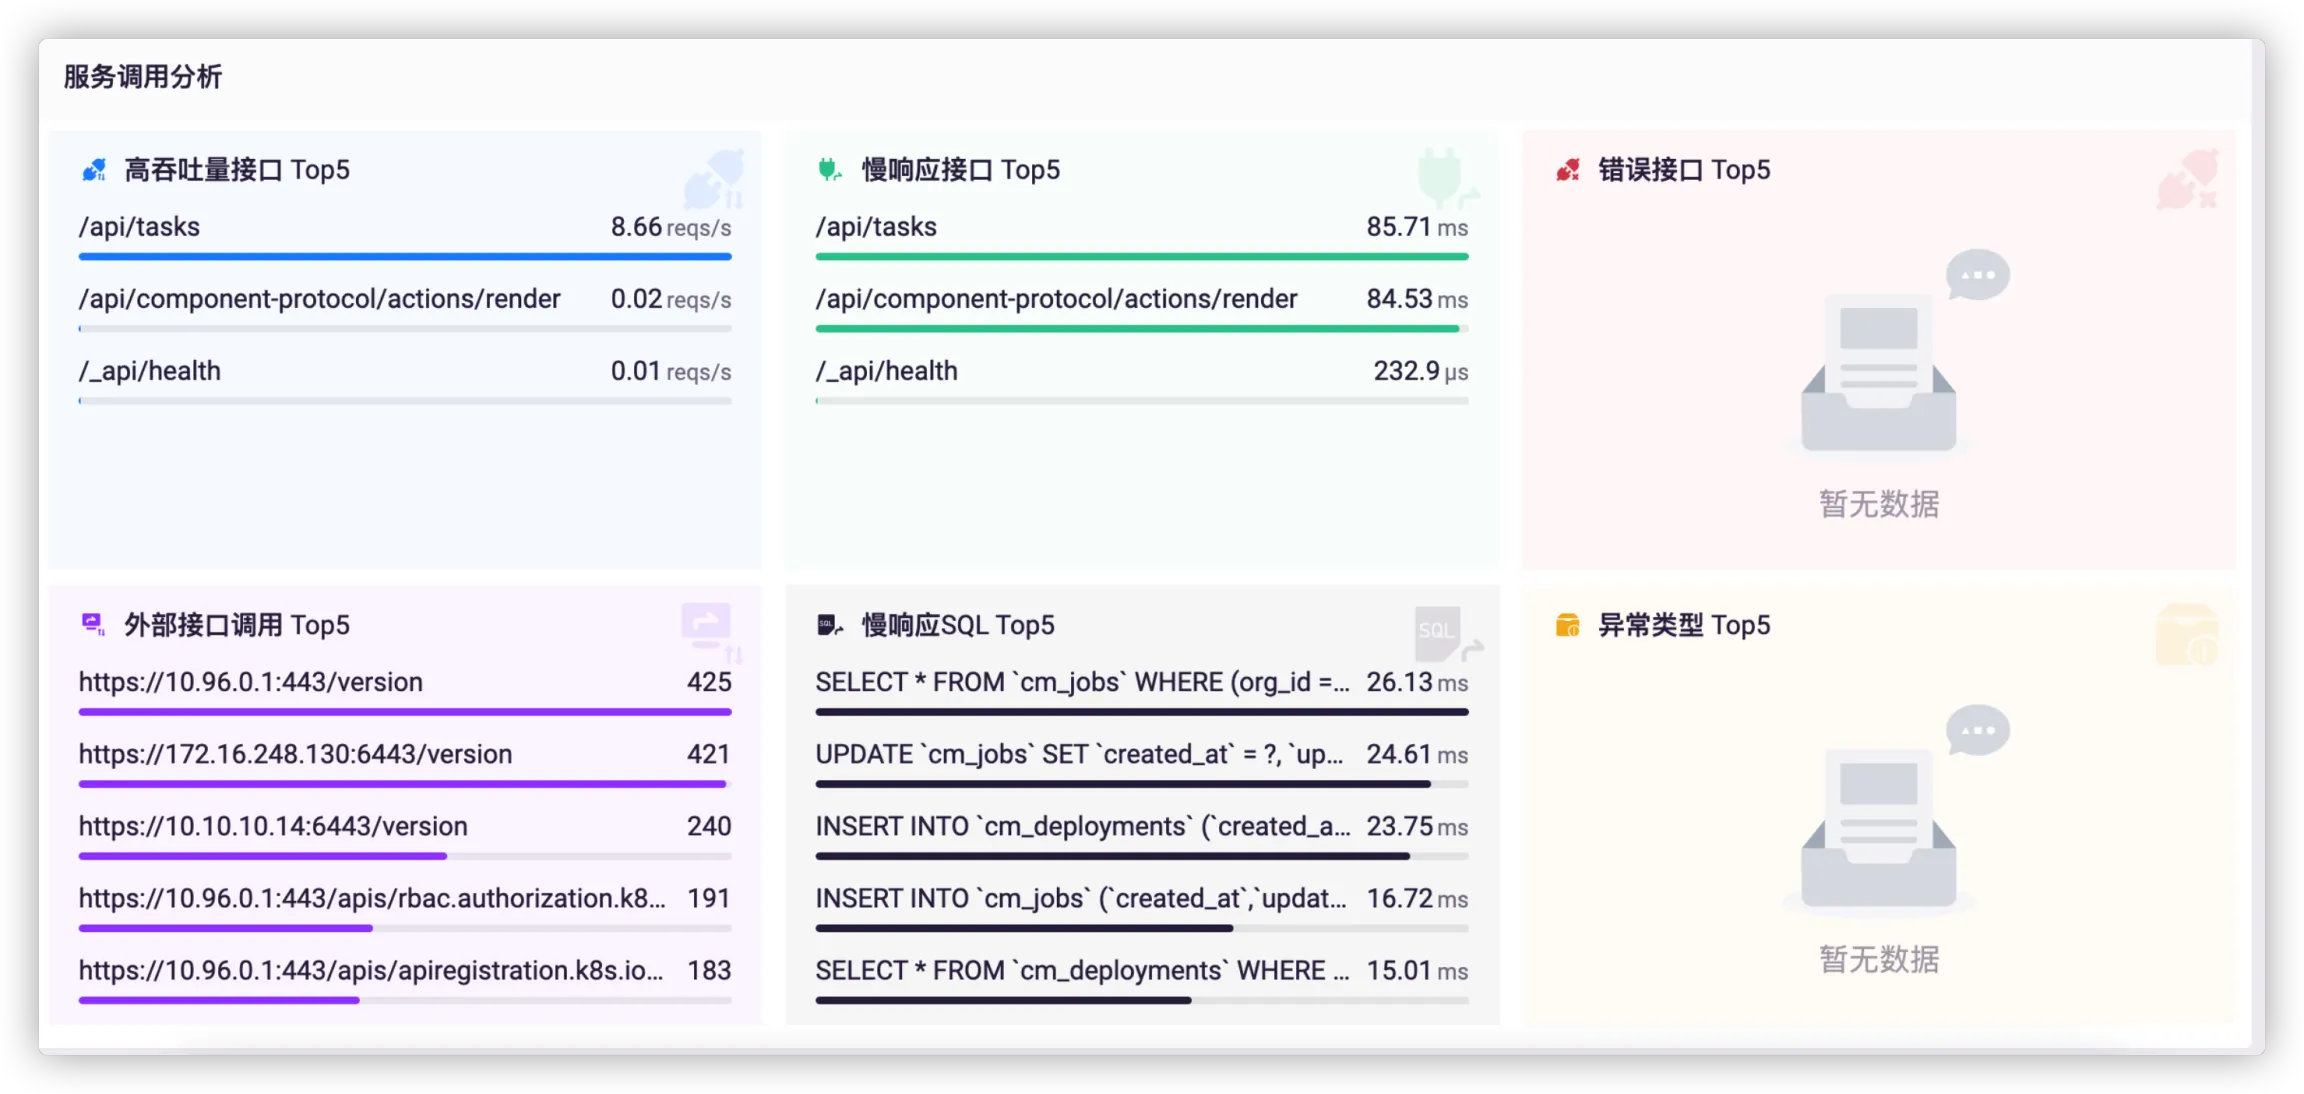
Task: Select the rbac.authorization.k8s external call row
Action: 372,898
